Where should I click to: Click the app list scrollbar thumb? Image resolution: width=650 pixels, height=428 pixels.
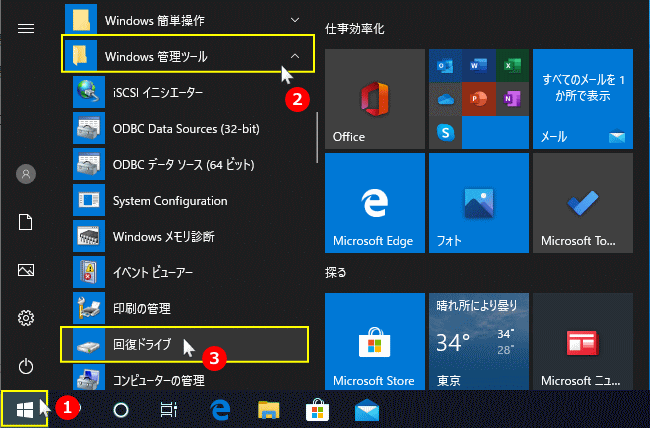(317, 137)
